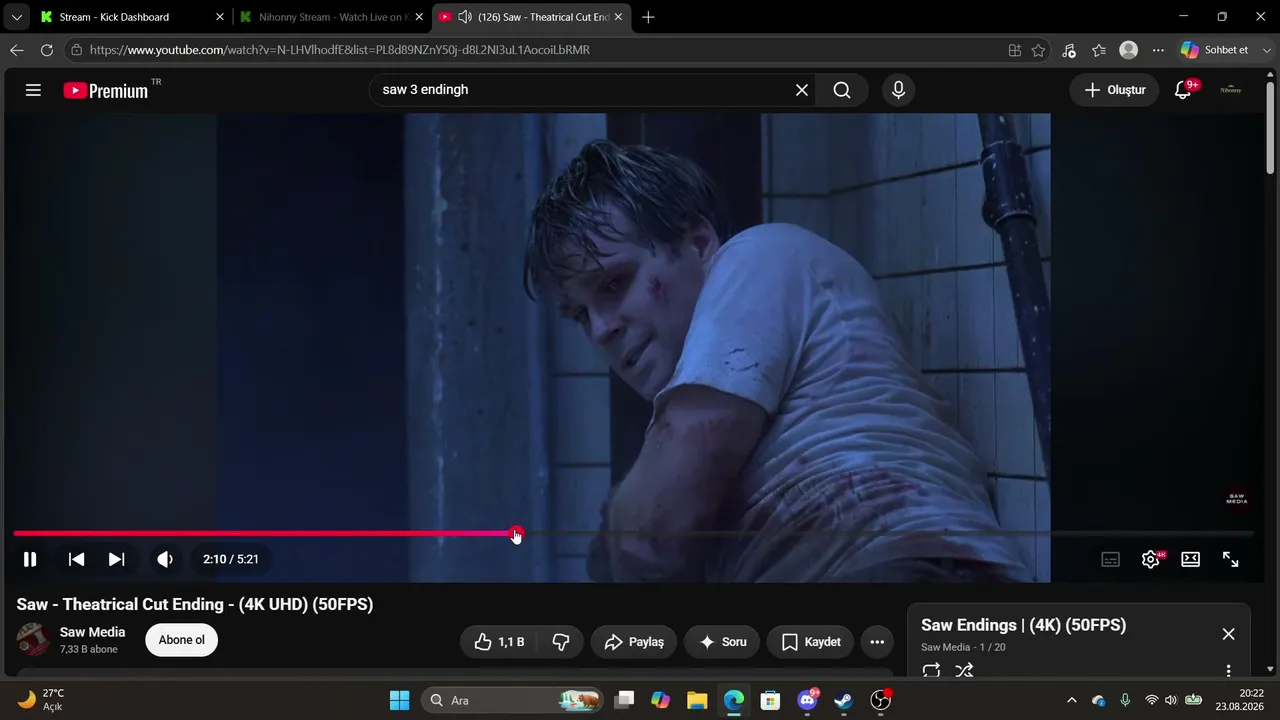Toggle subtitles on the video player

pyautogui.click(x=1110, y=559)
